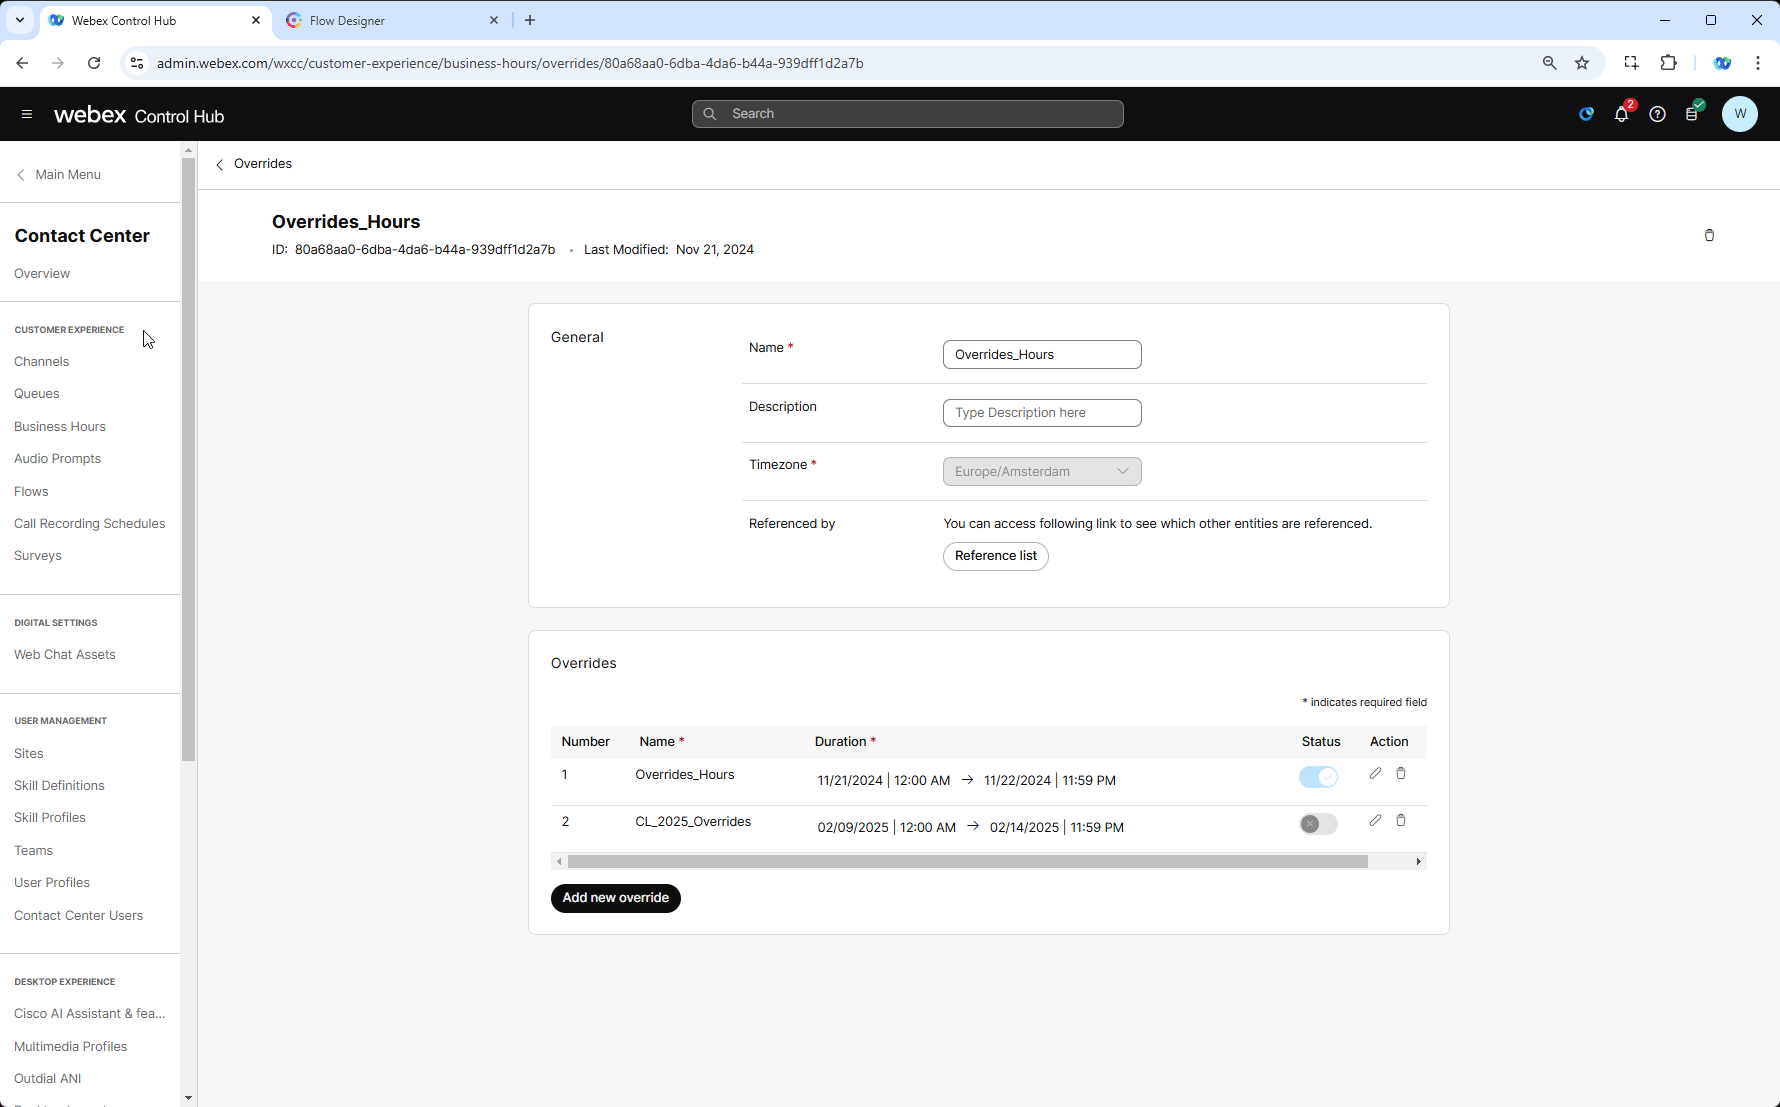Open Contact Center Users link

point(79,916)
